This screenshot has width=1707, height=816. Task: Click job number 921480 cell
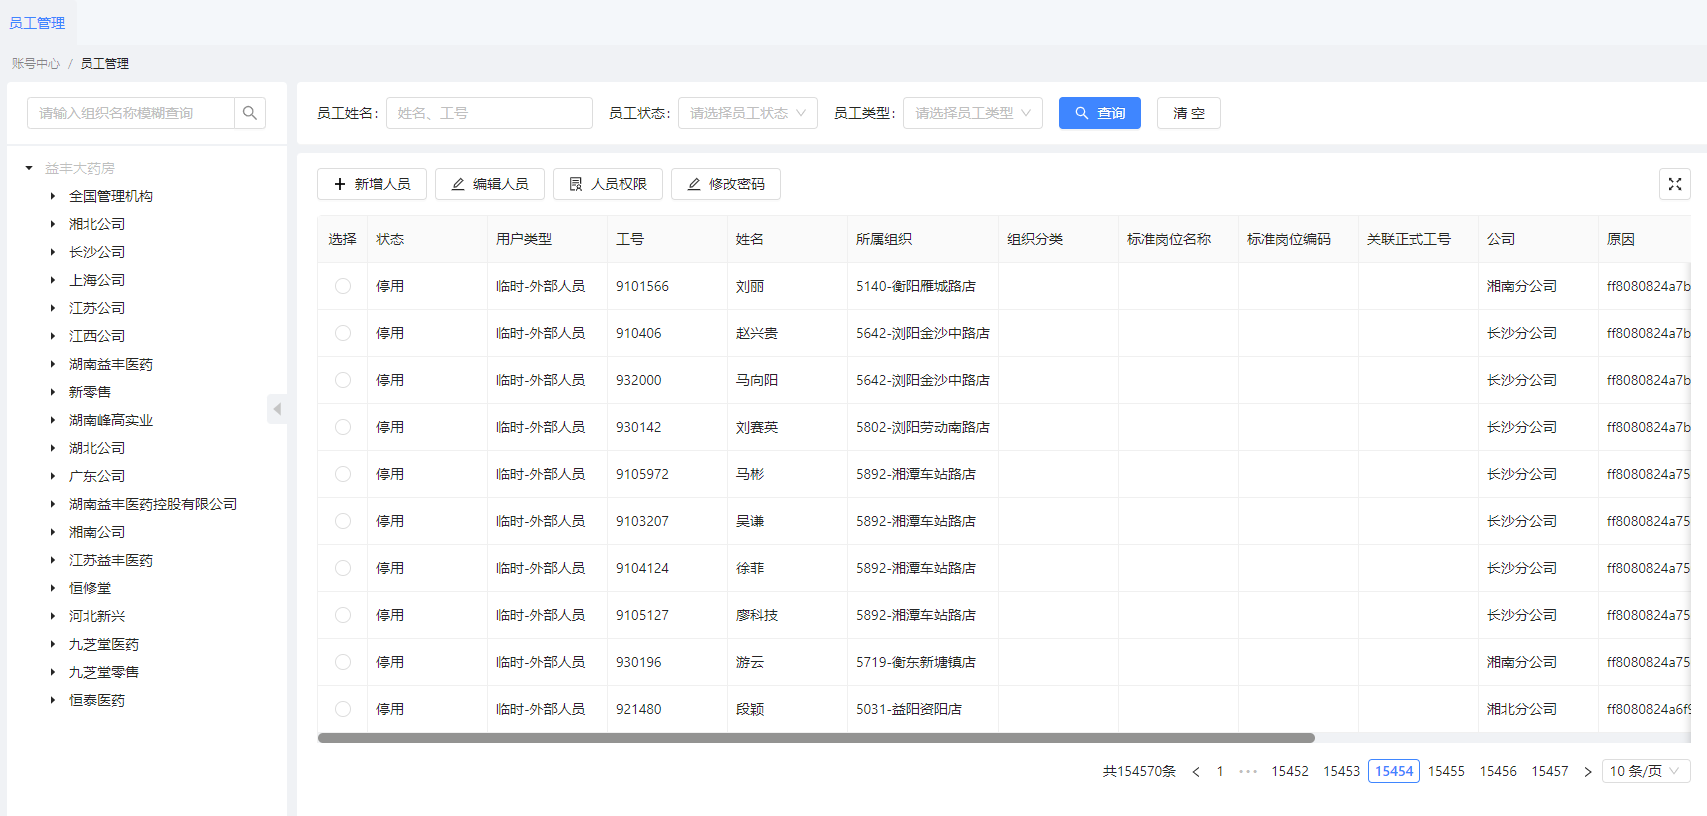click(x=667, y=709)
